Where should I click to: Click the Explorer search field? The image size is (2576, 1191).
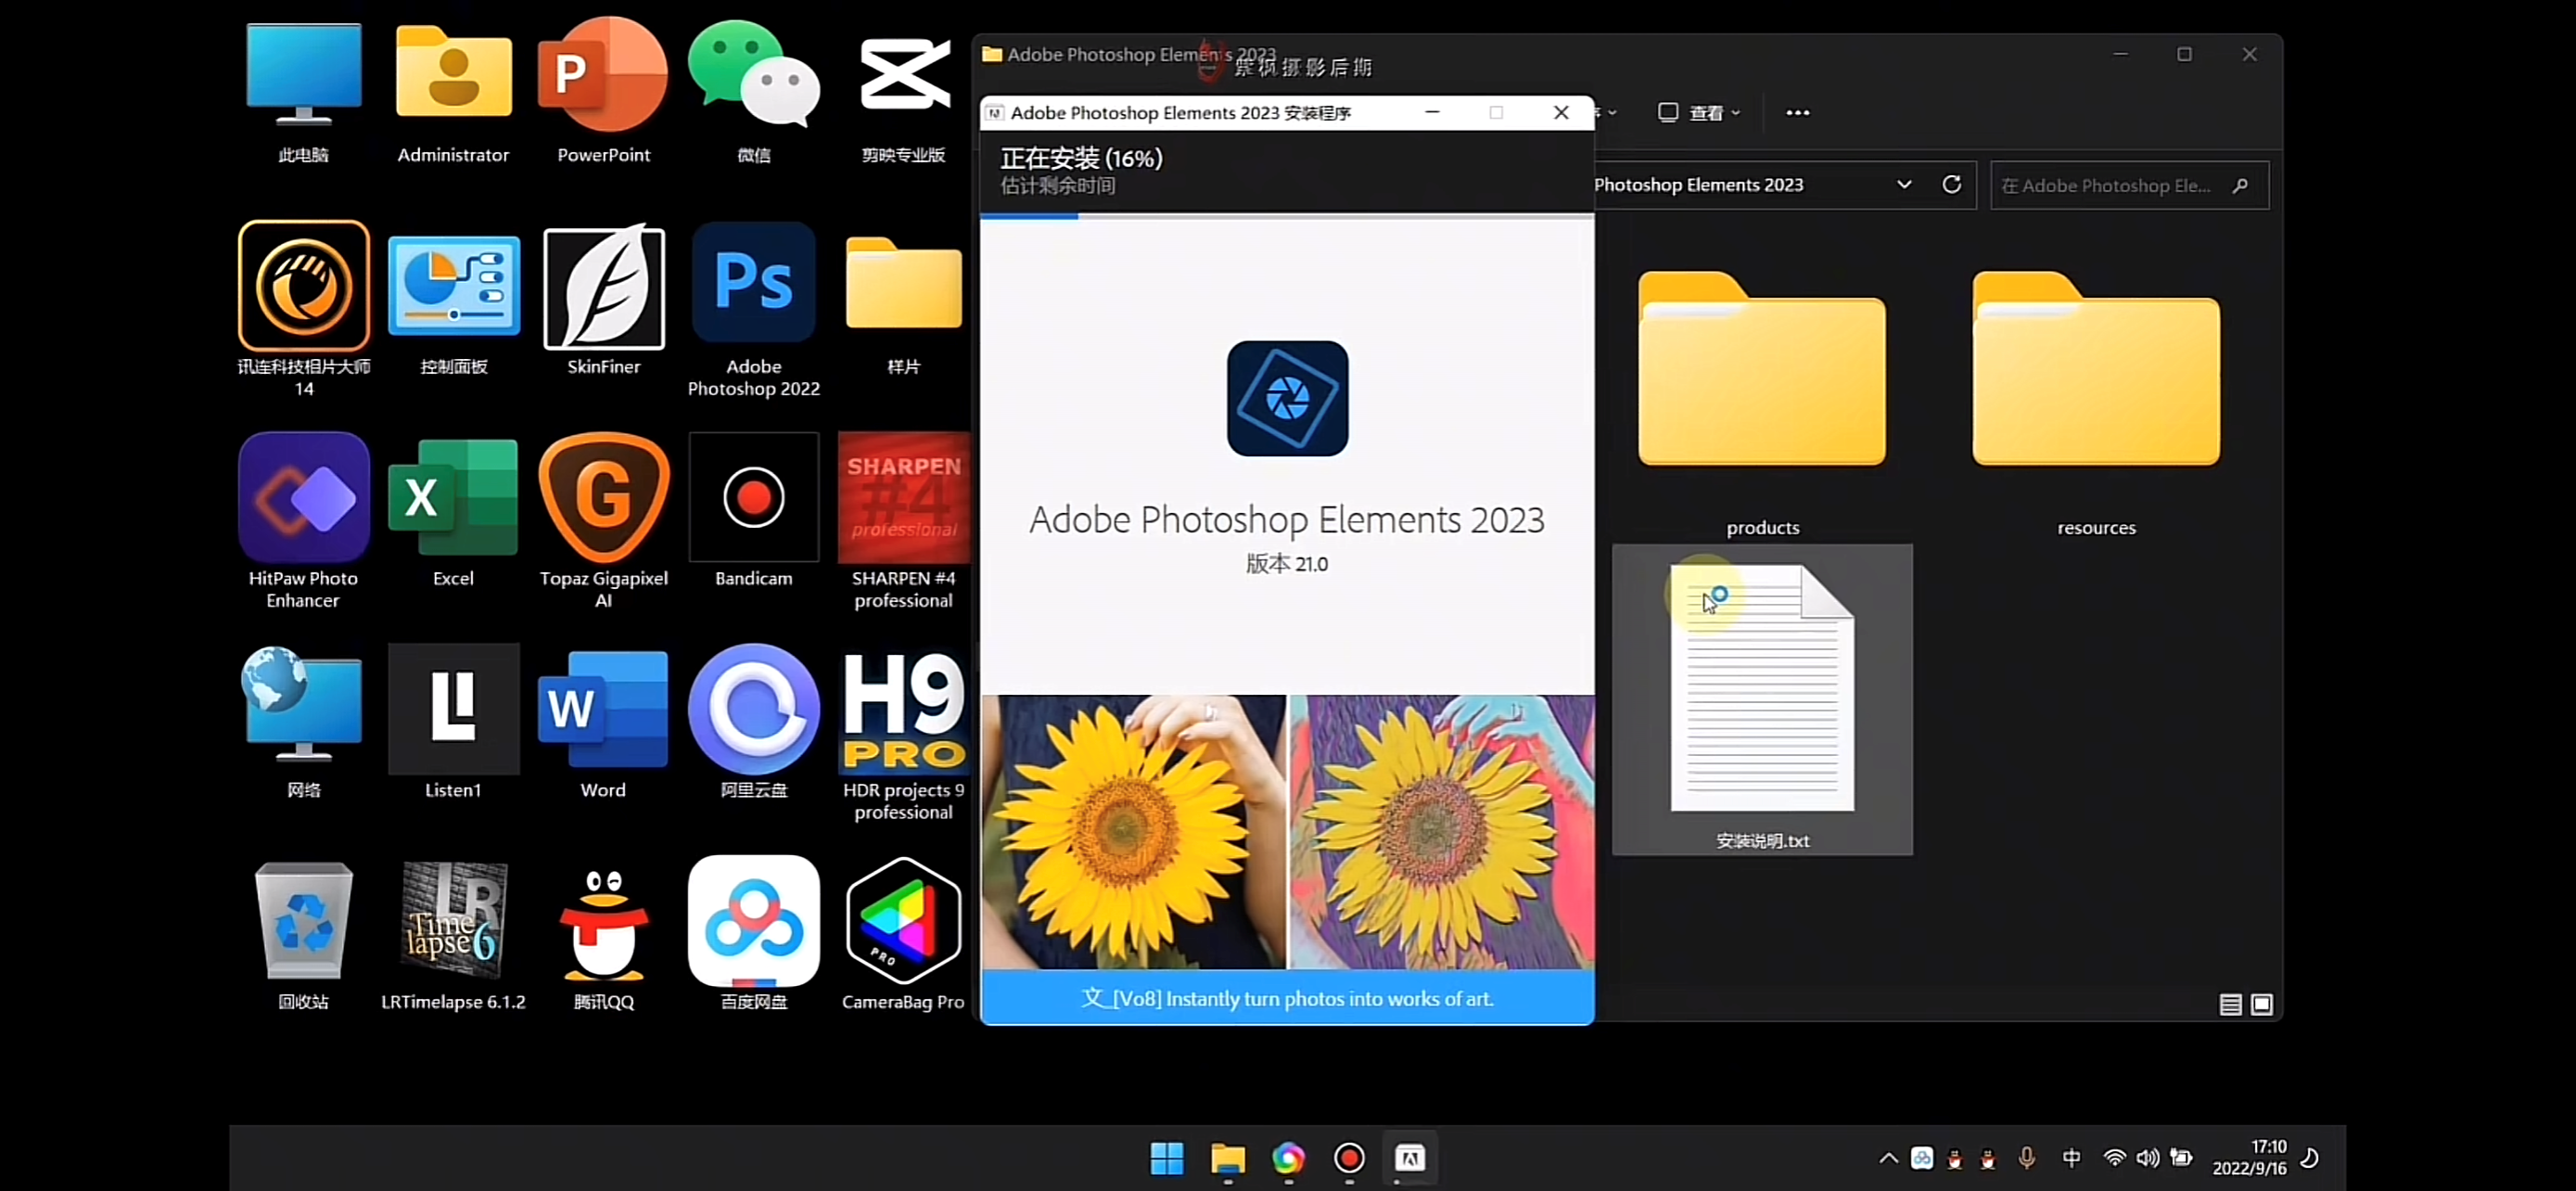(x=2129, y=185)
